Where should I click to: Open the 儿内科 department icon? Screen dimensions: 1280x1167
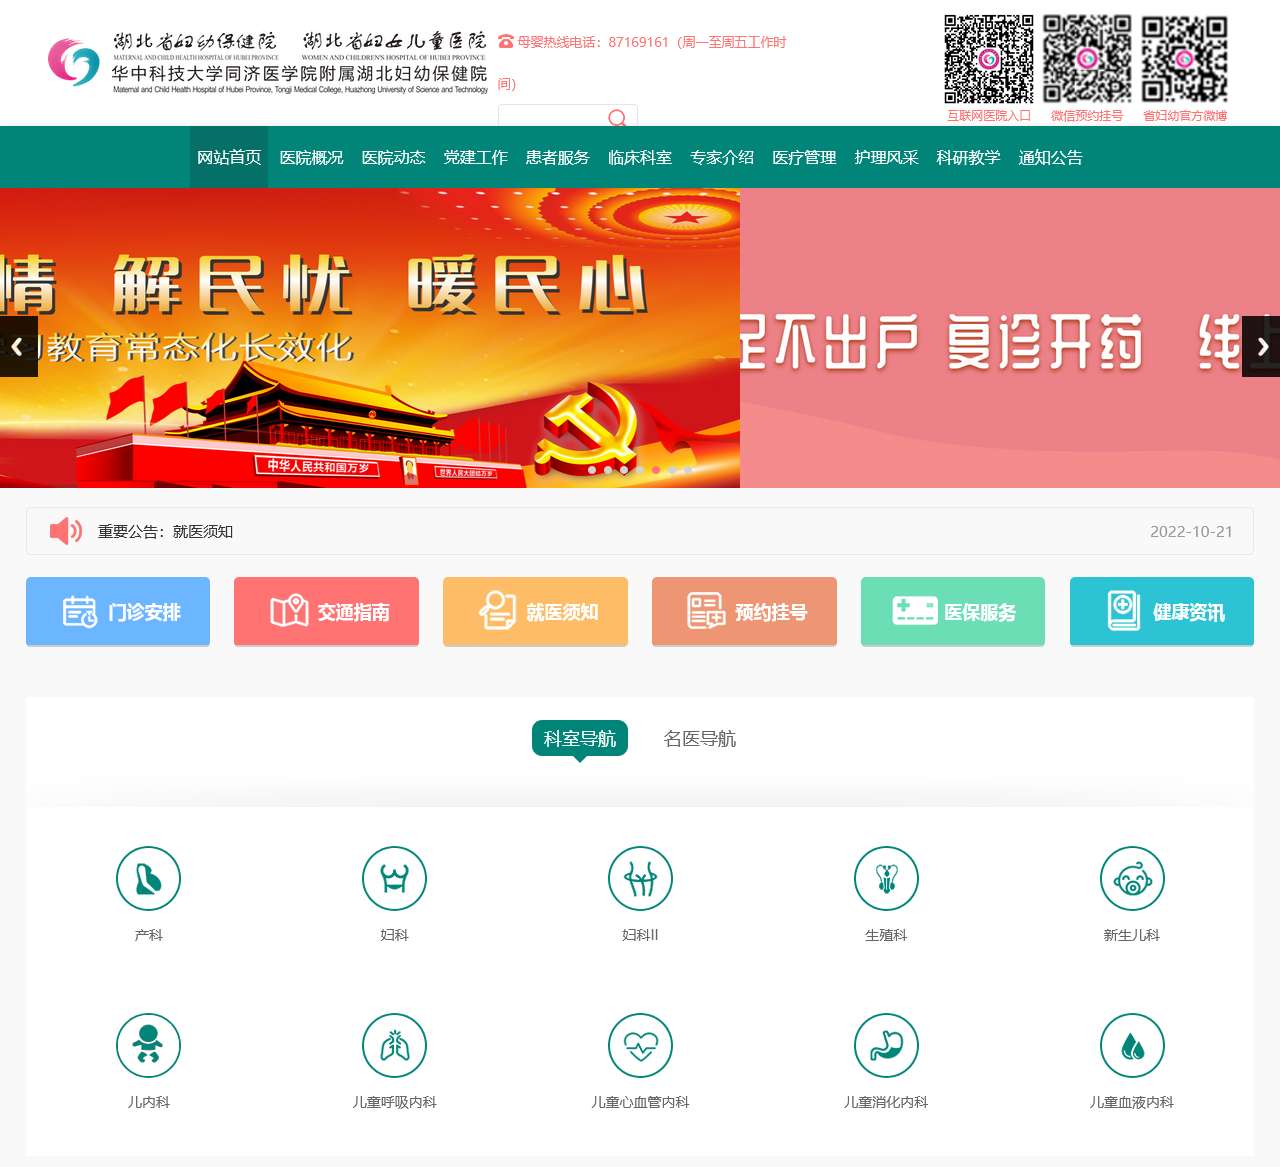(148, 1044)
